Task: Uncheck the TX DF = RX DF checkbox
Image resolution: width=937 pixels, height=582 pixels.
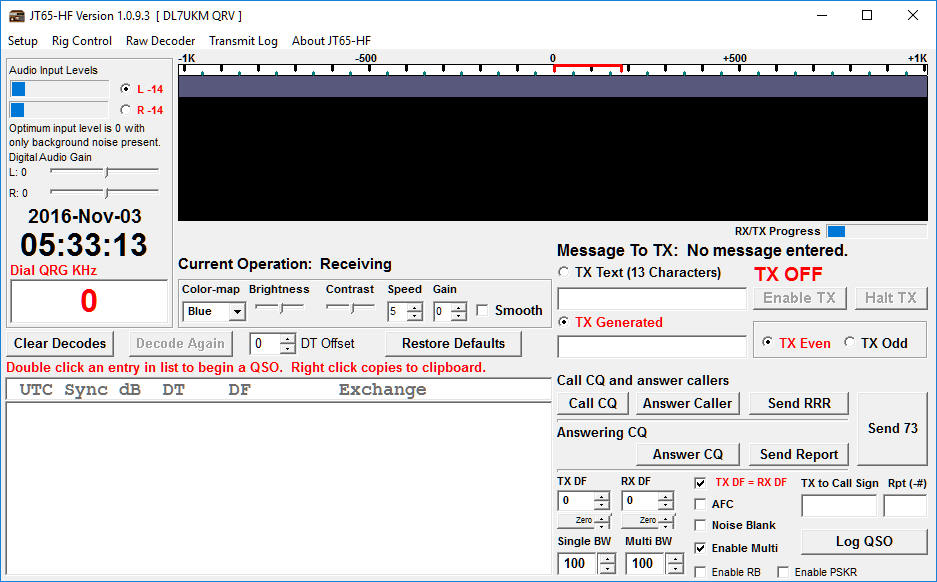Action: coord(700,483)
